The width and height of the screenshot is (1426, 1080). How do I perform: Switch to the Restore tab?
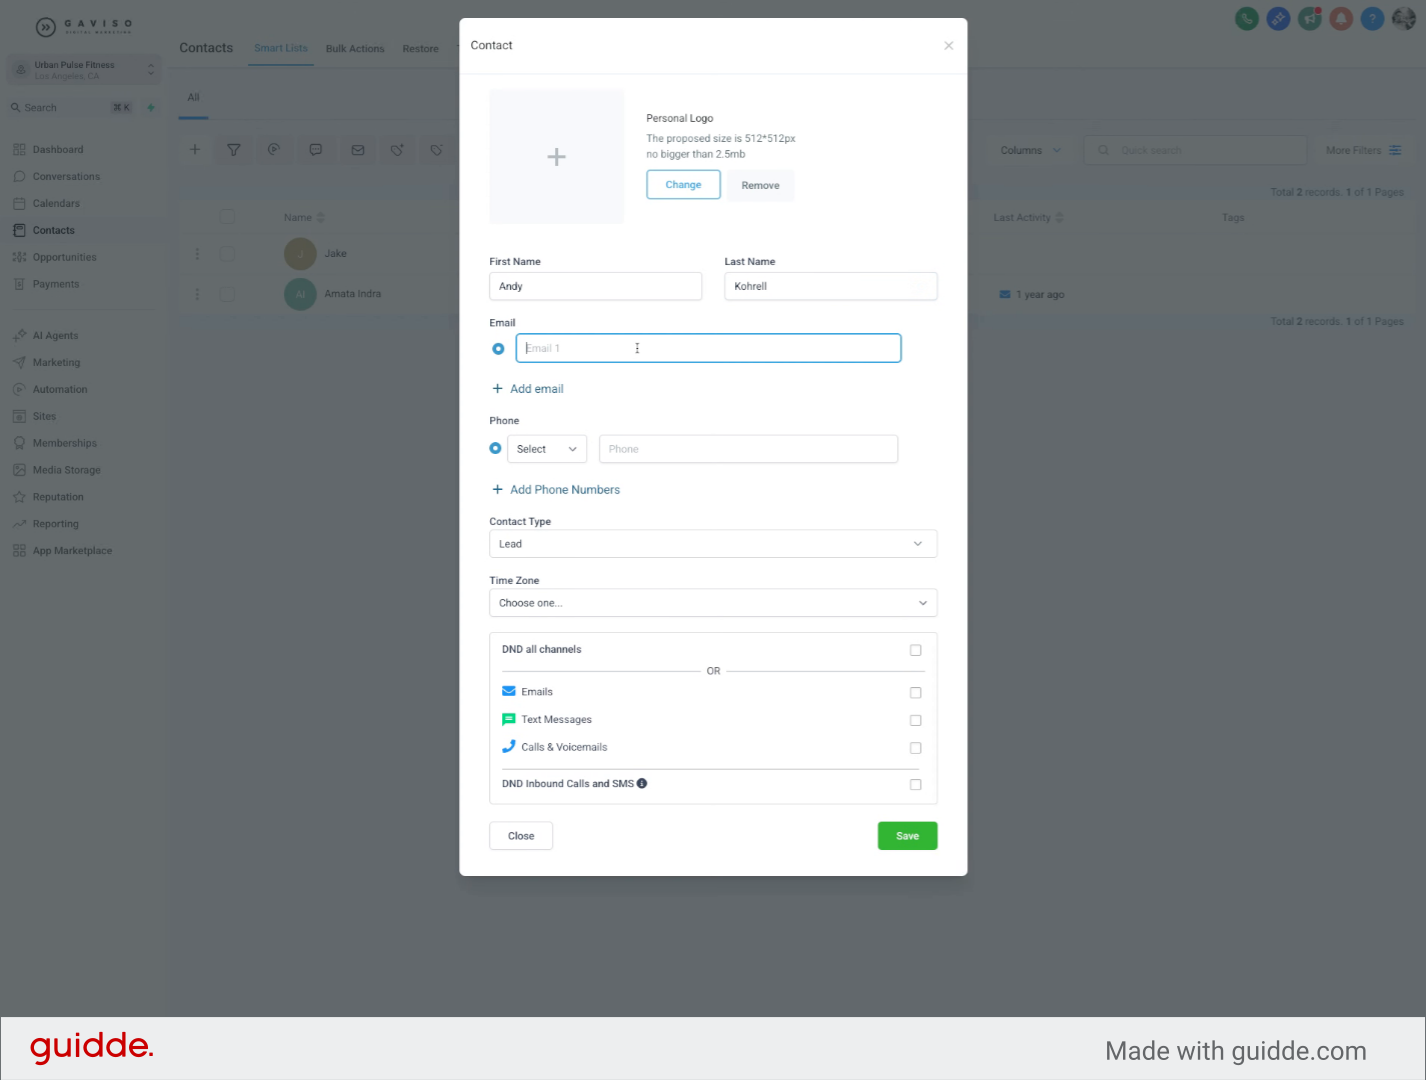(420, 49)
